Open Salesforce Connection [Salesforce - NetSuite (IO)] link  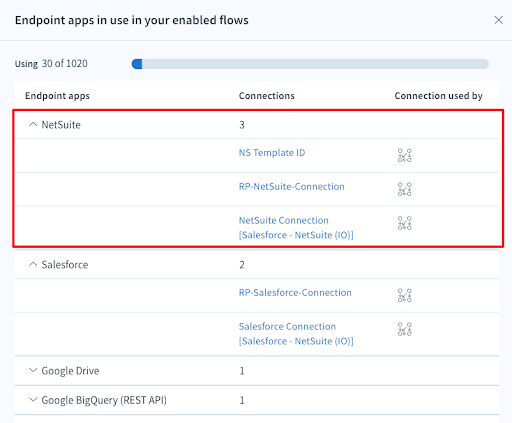pyautogui.click(x=296, y=334)
